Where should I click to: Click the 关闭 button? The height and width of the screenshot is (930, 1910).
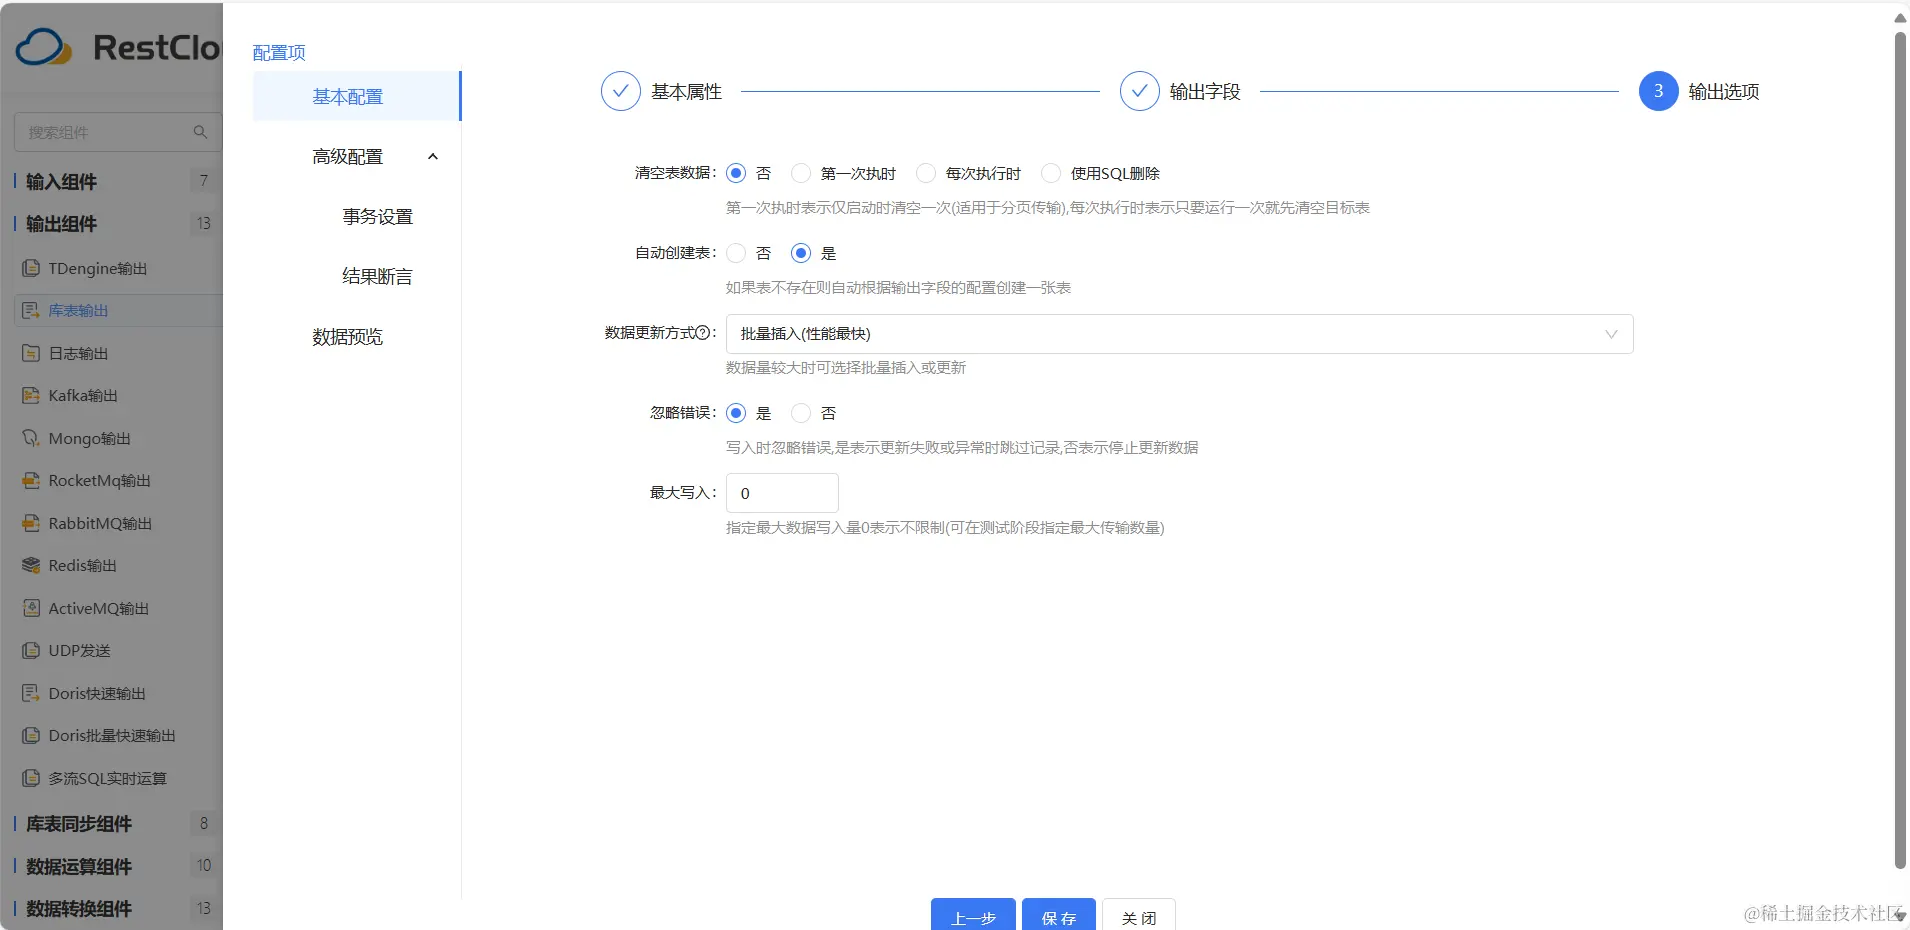click(1139, 915)
